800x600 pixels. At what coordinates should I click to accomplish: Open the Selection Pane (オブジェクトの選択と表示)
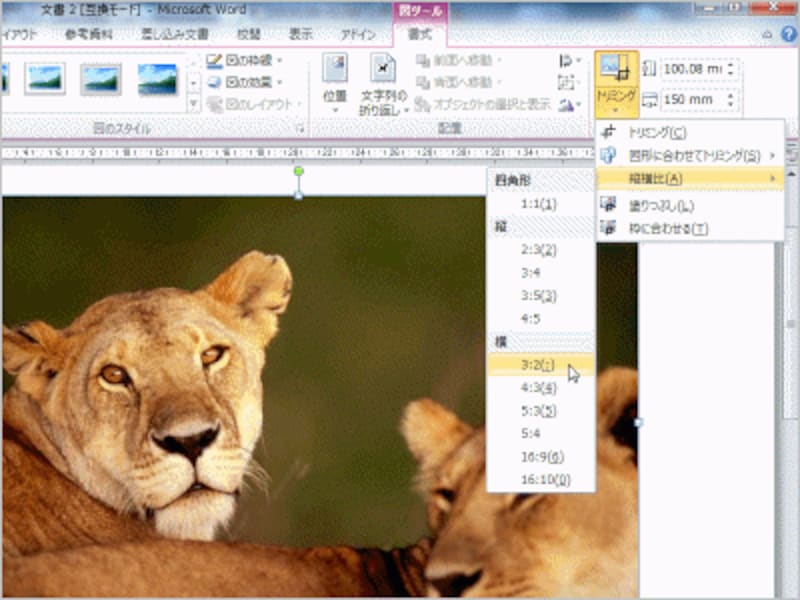click(483, 105)
